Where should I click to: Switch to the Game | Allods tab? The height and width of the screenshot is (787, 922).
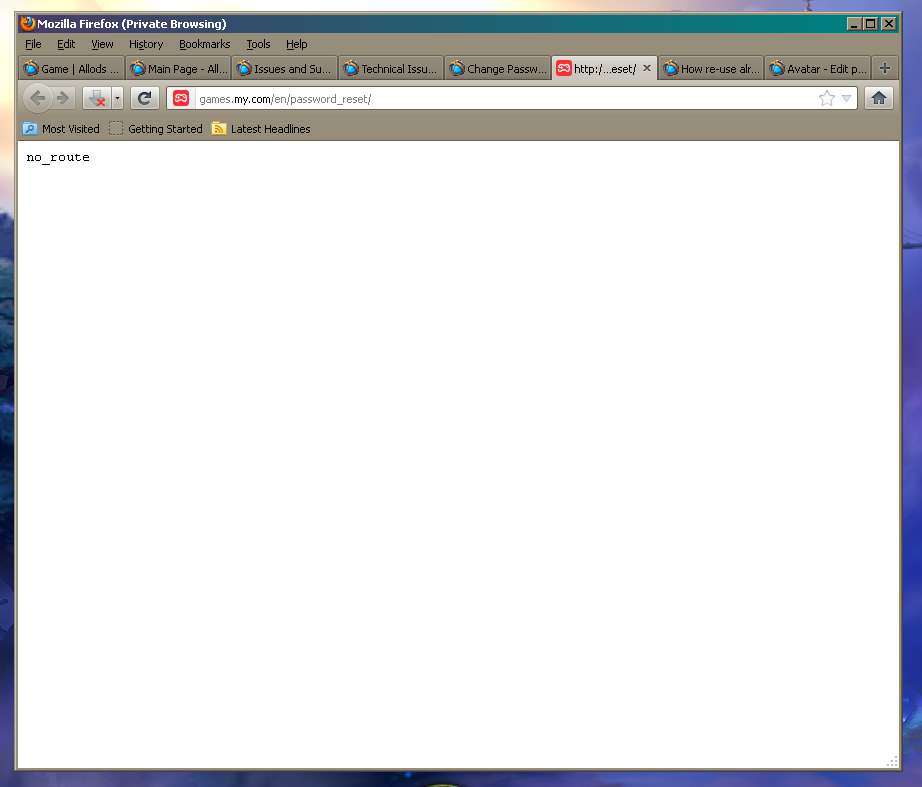71,69
